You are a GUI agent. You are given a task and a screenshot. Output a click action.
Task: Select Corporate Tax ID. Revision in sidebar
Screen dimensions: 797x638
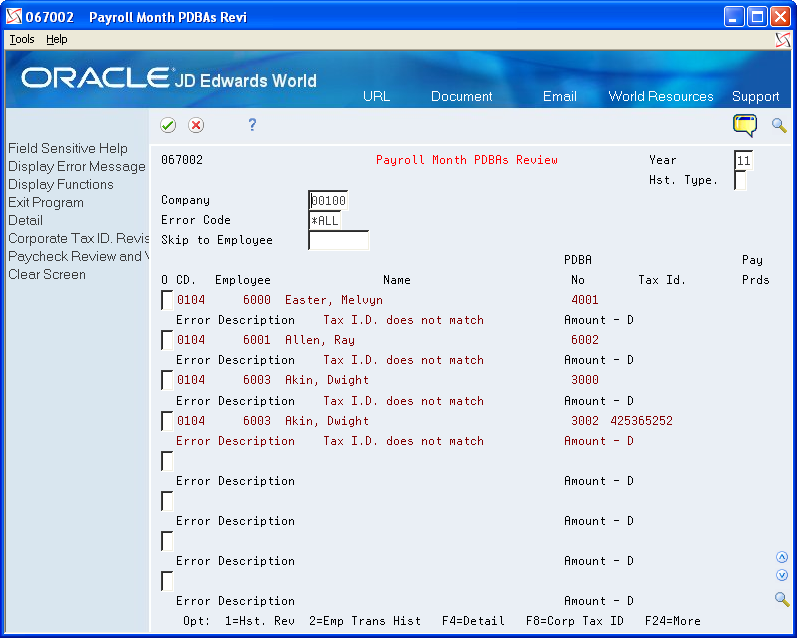[78, 238]
